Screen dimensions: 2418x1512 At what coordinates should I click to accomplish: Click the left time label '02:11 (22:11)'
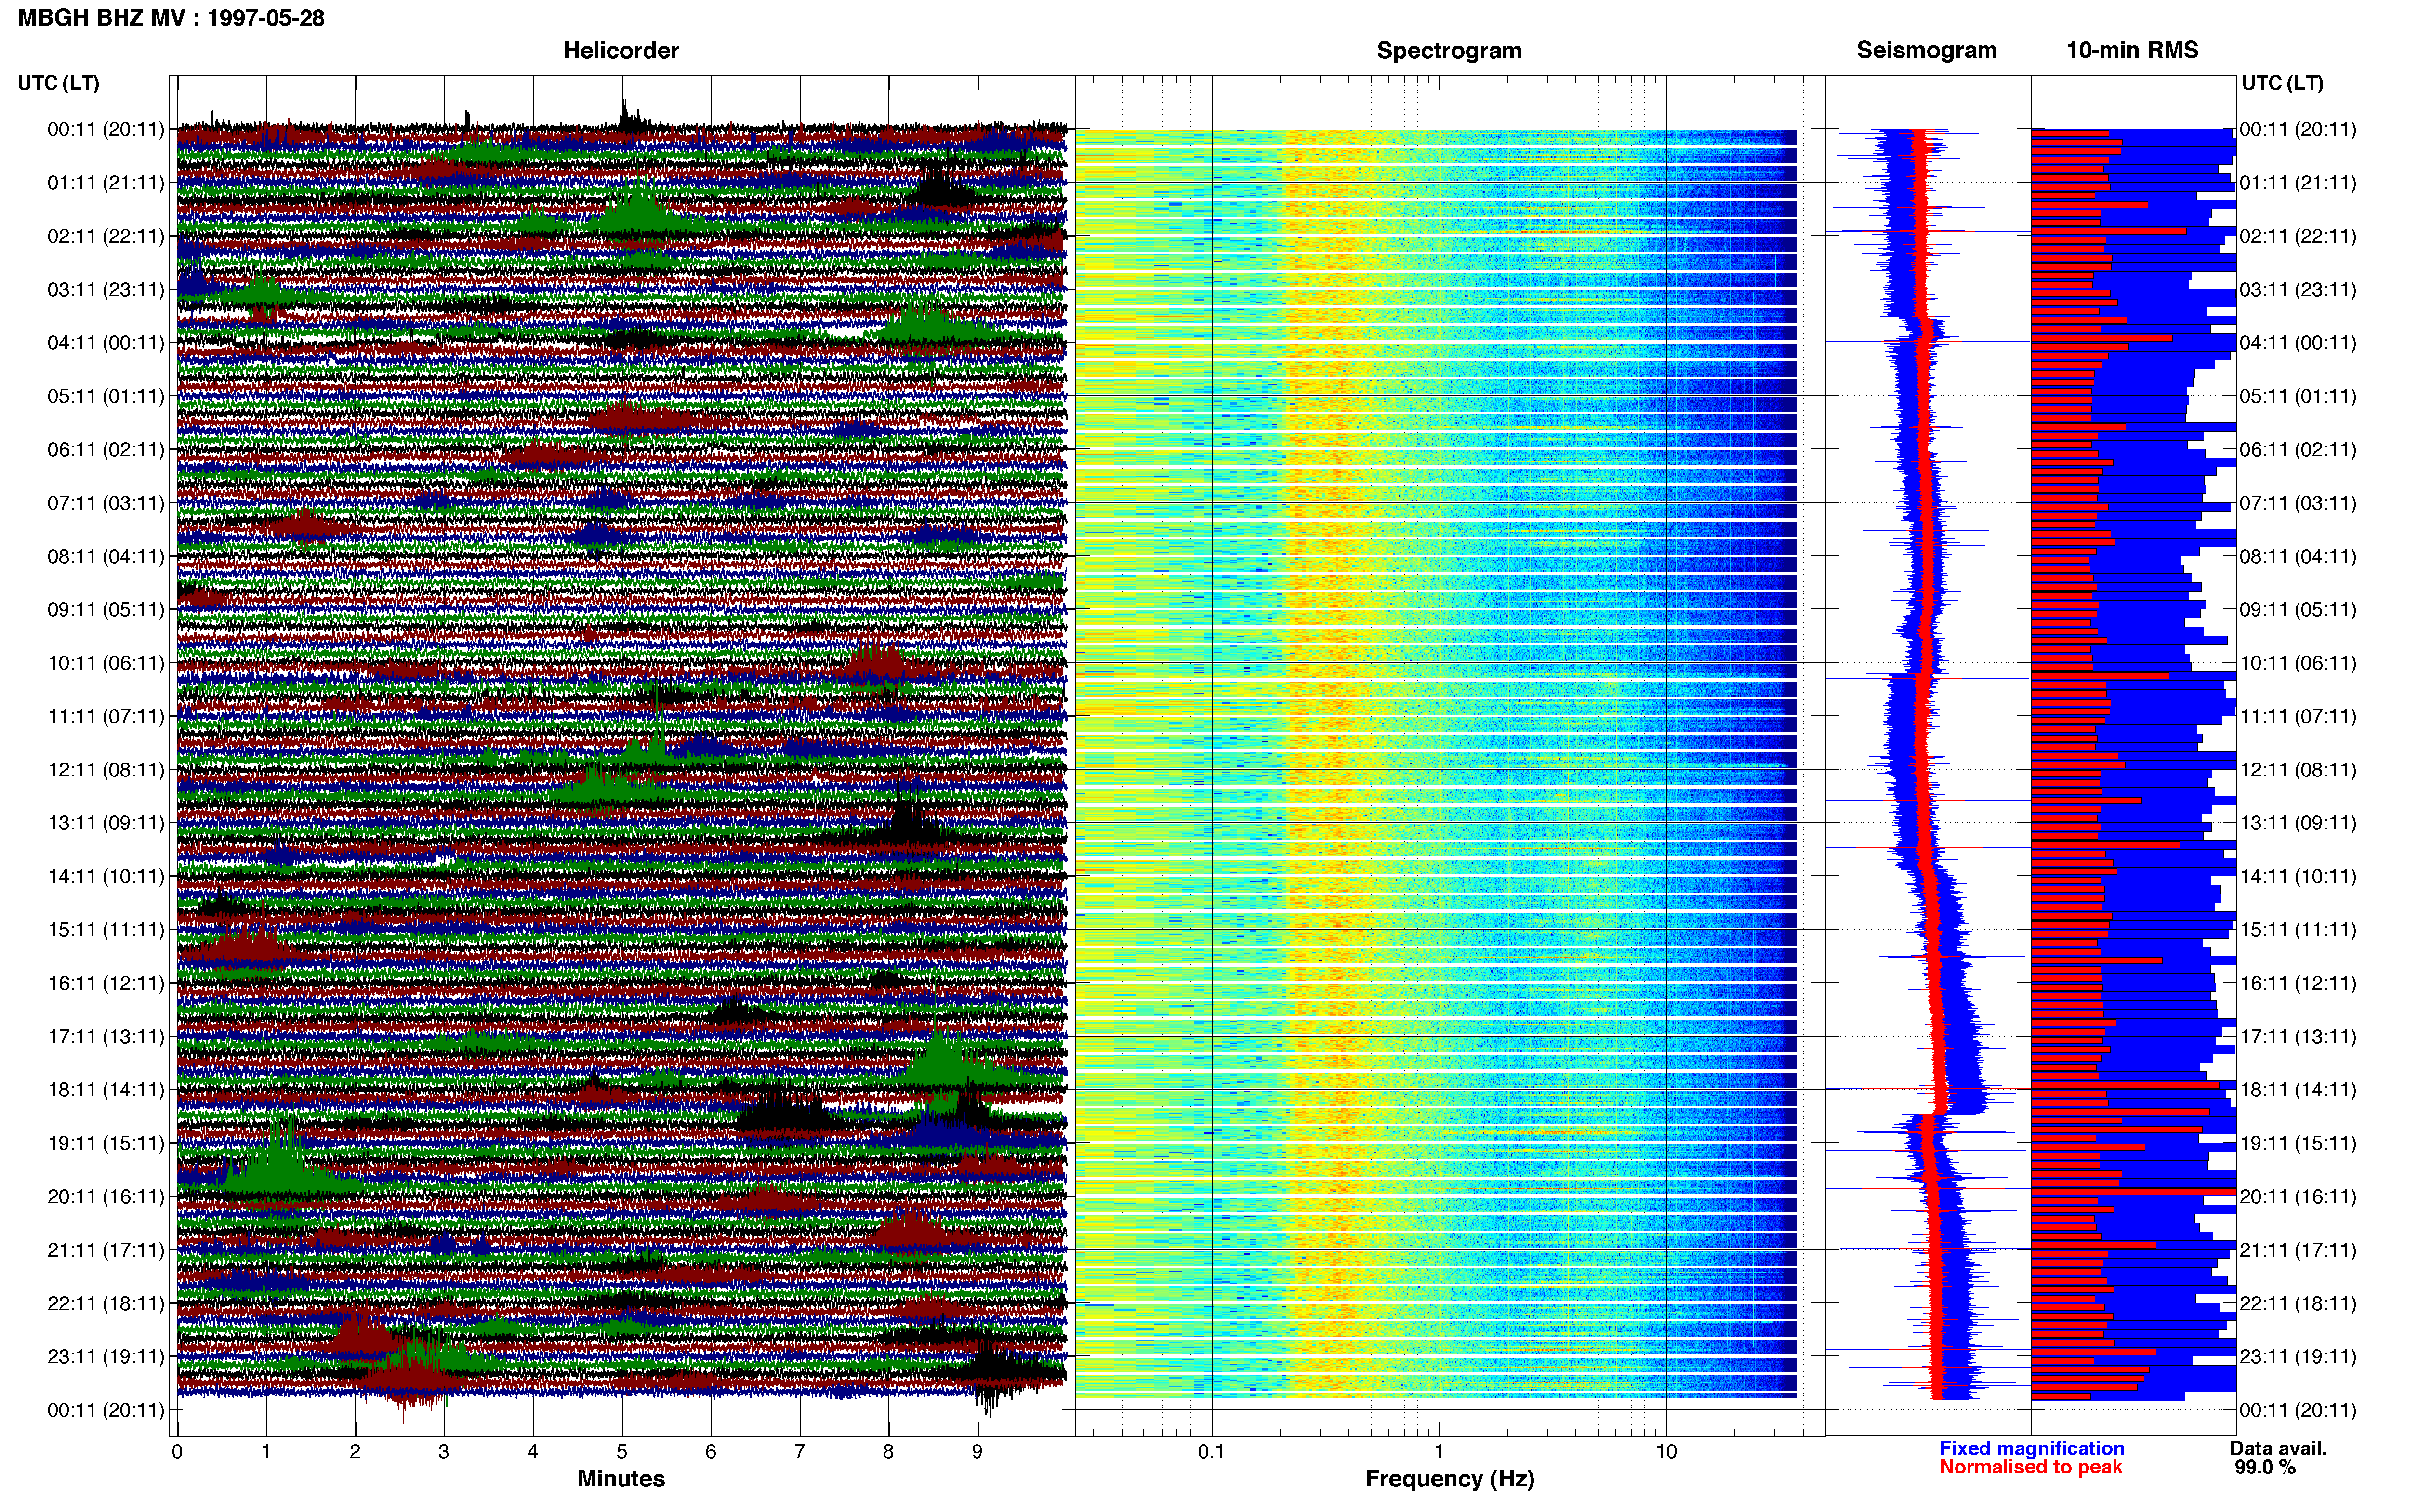click(106, 236)
